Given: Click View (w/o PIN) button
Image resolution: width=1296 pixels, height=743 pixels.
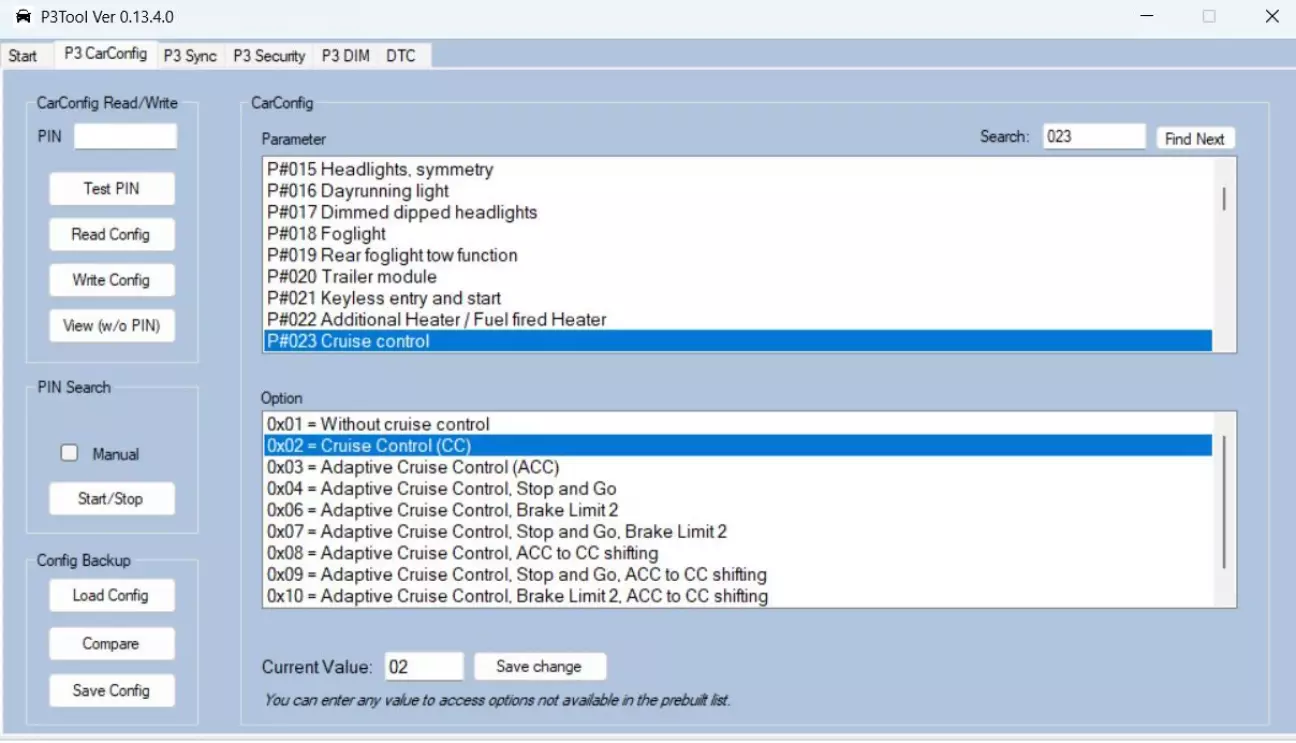Looking at the screenshot, I should point(111,325).
